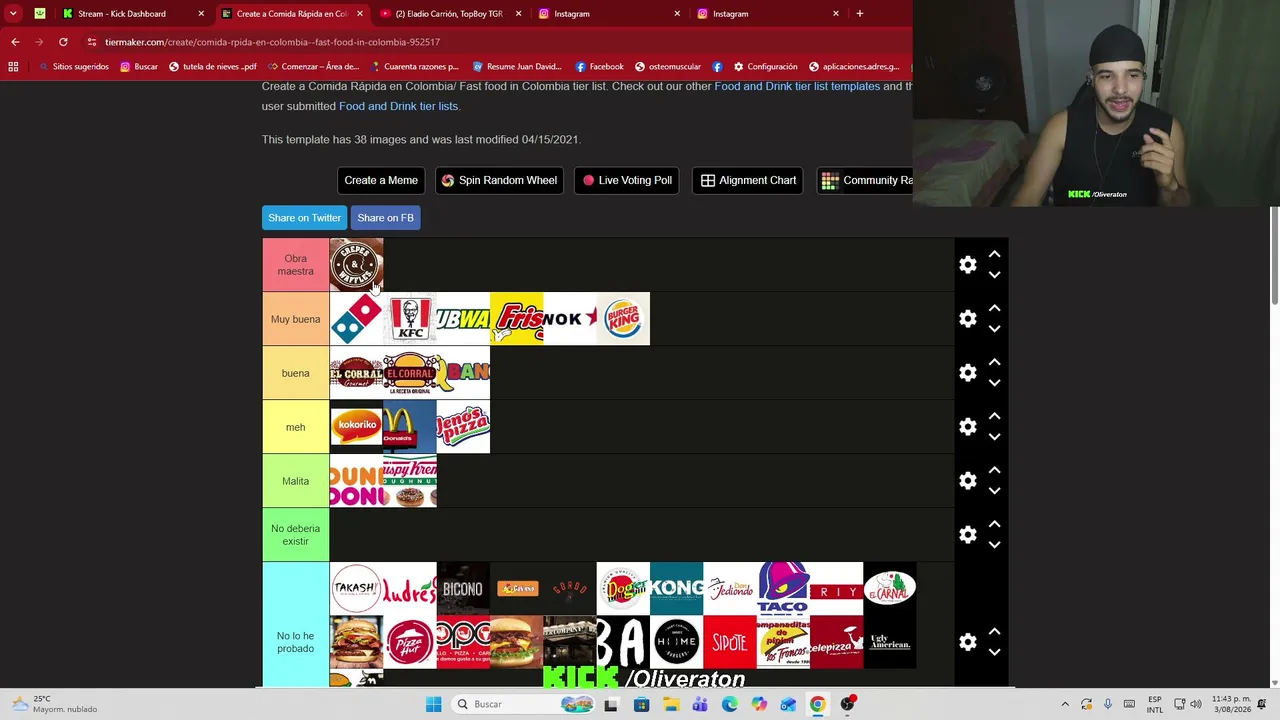Select the Crepes & Waffles logo
The image size is (1280, 720).
pos(356,265)
